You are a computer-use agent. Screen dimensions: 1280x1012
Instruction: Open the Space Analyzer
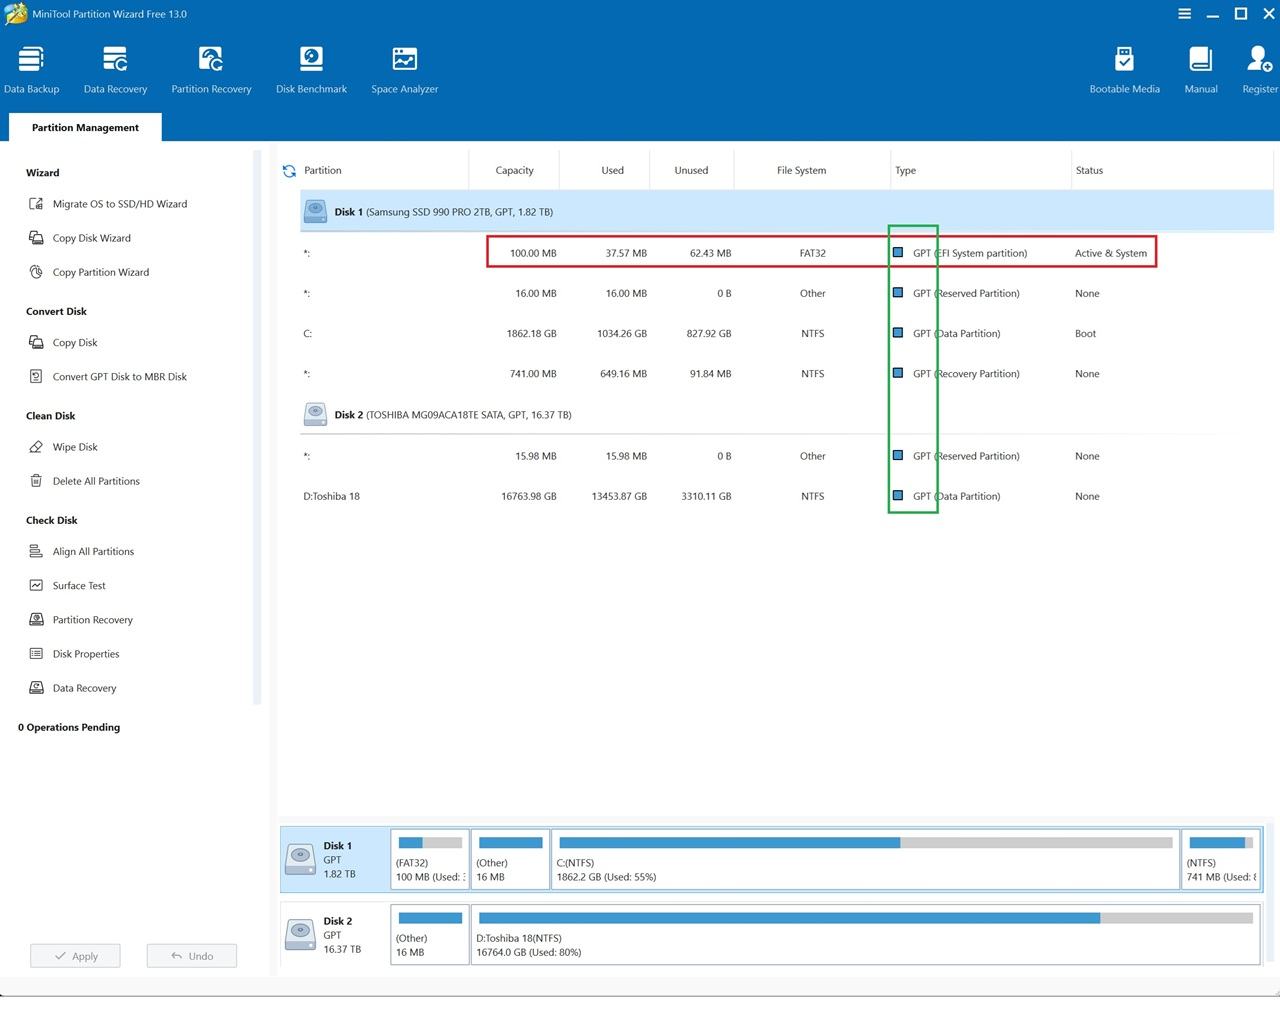404,70
